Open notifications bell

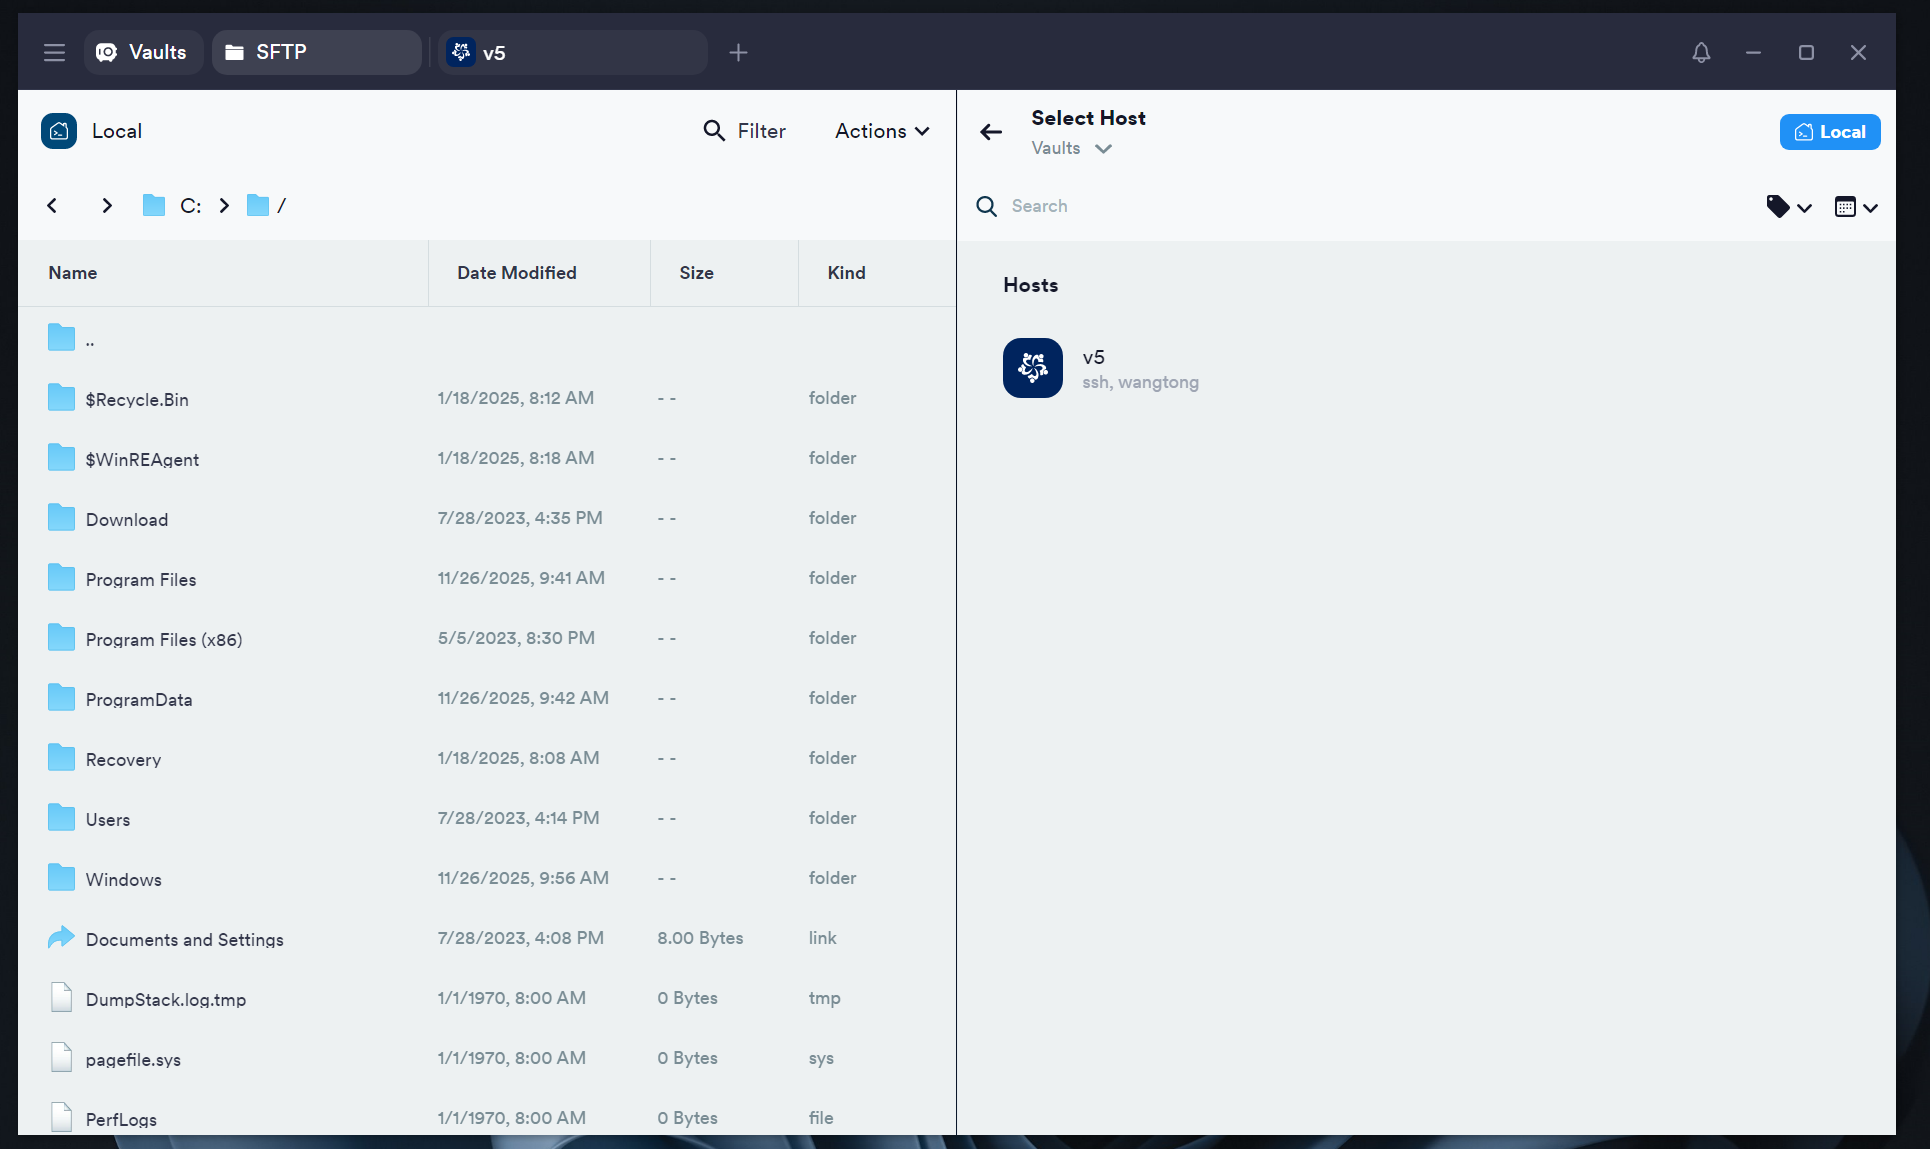[1701, 52]
